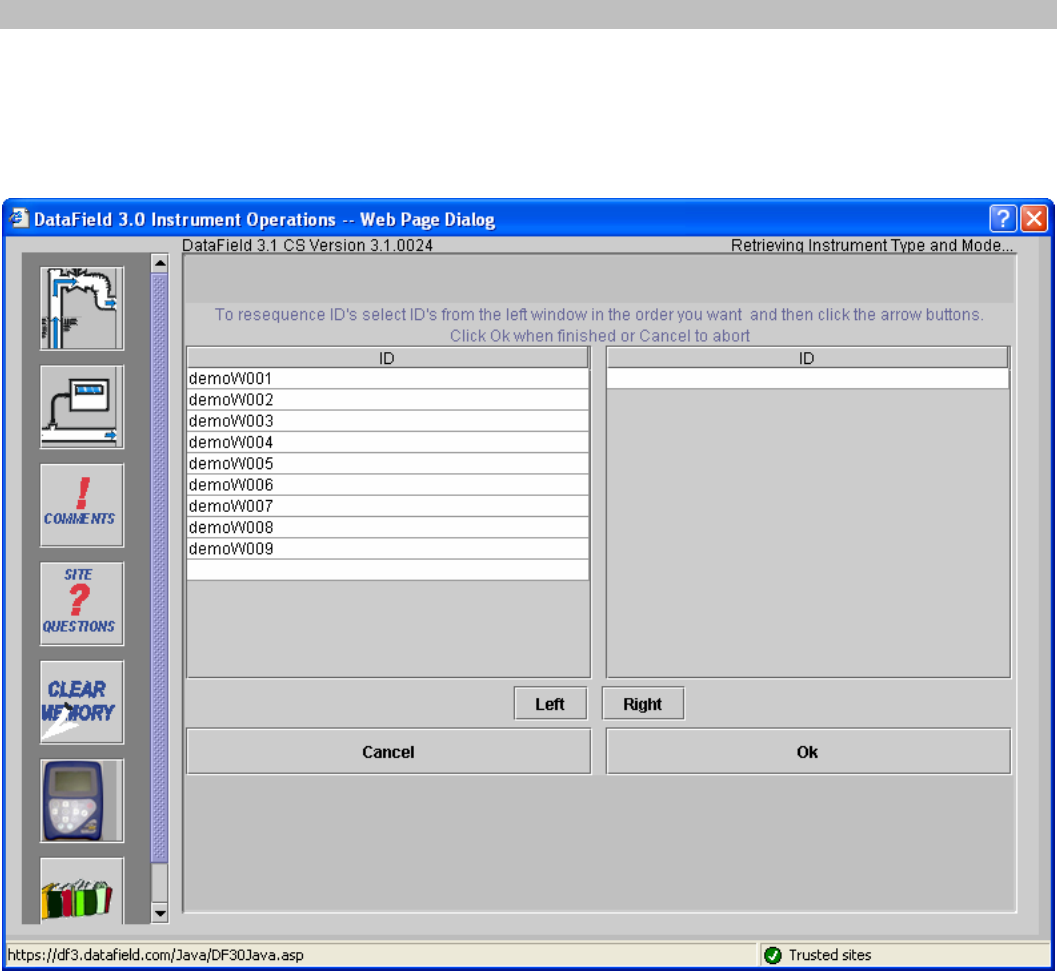
Task: Select ID demoW008 in left list
Action: [388, 527]
